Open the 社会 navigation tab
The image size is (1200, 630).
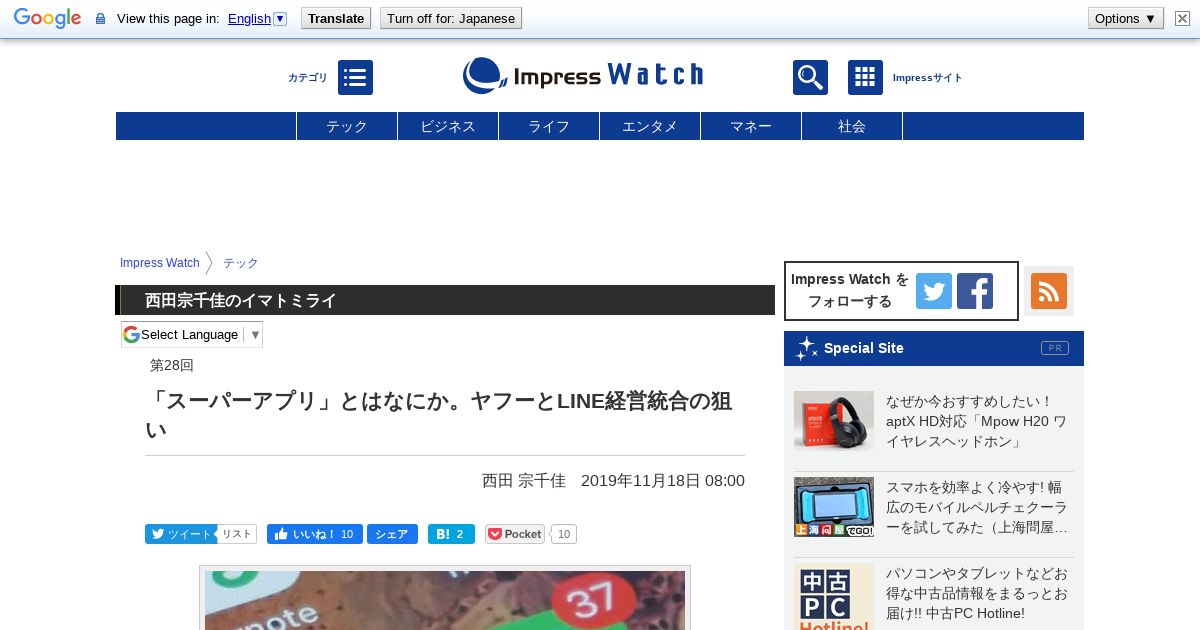pos(852,126)
